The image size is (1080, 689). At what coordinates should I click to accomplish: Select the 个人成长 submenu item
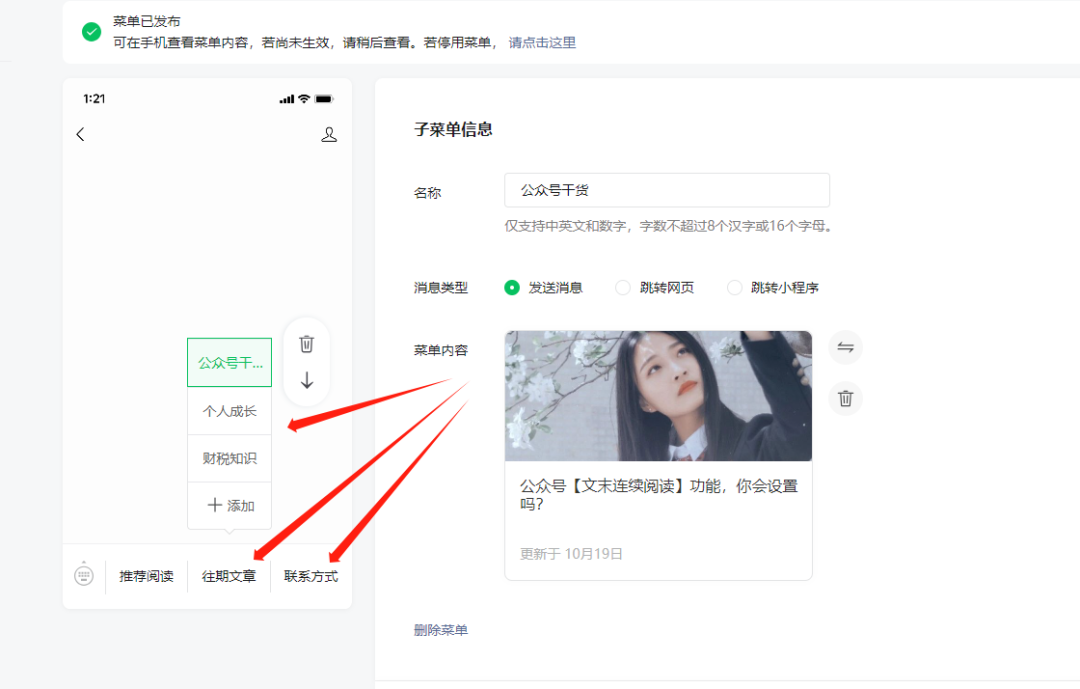coord(229,410)
